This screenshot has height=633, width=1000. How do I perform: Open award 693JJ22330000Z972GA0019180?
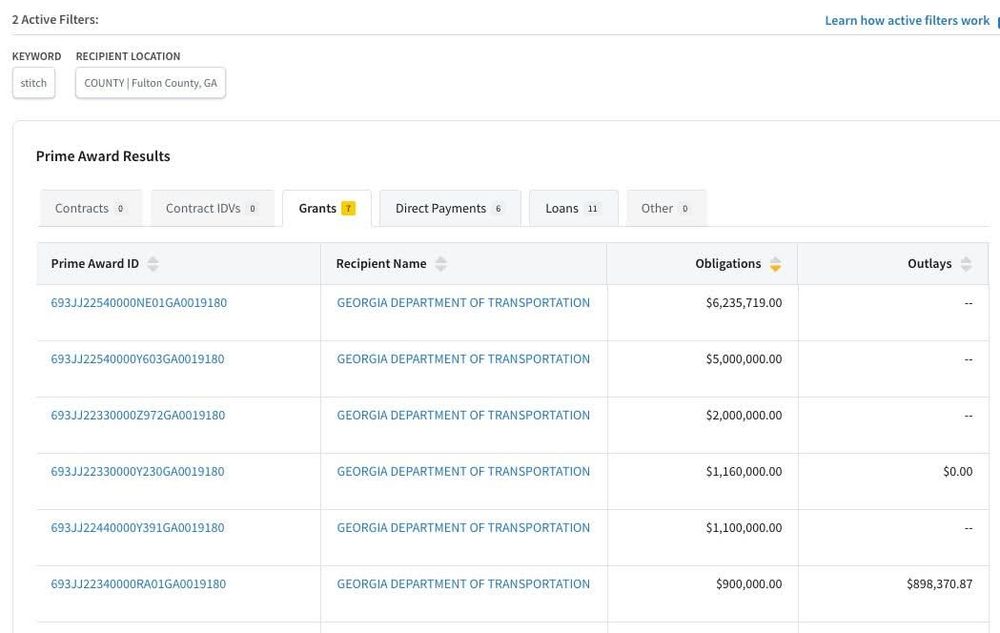pos(138,415)
